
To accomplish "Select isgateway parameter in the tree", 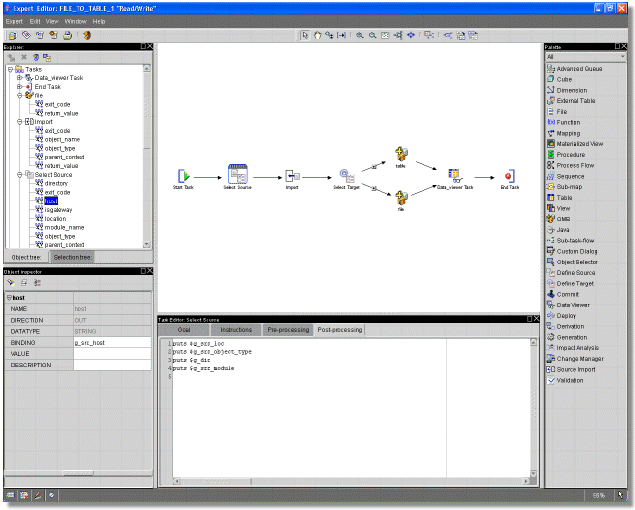I will 58,210.
